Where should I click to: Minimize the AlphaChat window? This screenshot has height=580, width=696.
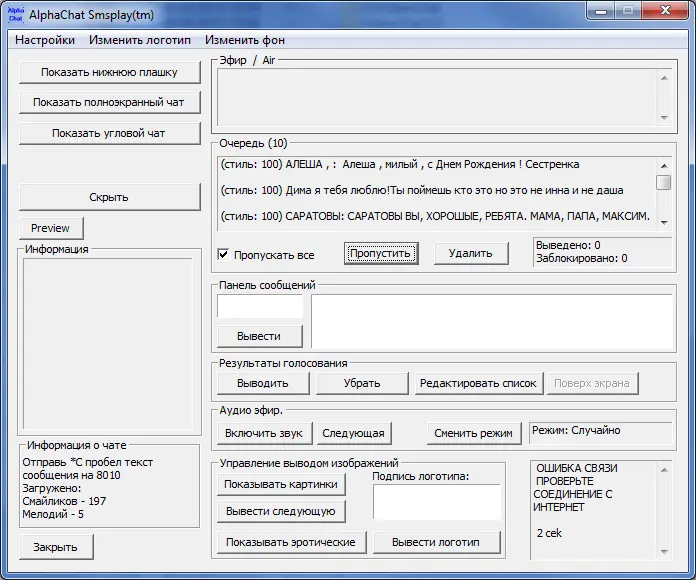(601, 11)
